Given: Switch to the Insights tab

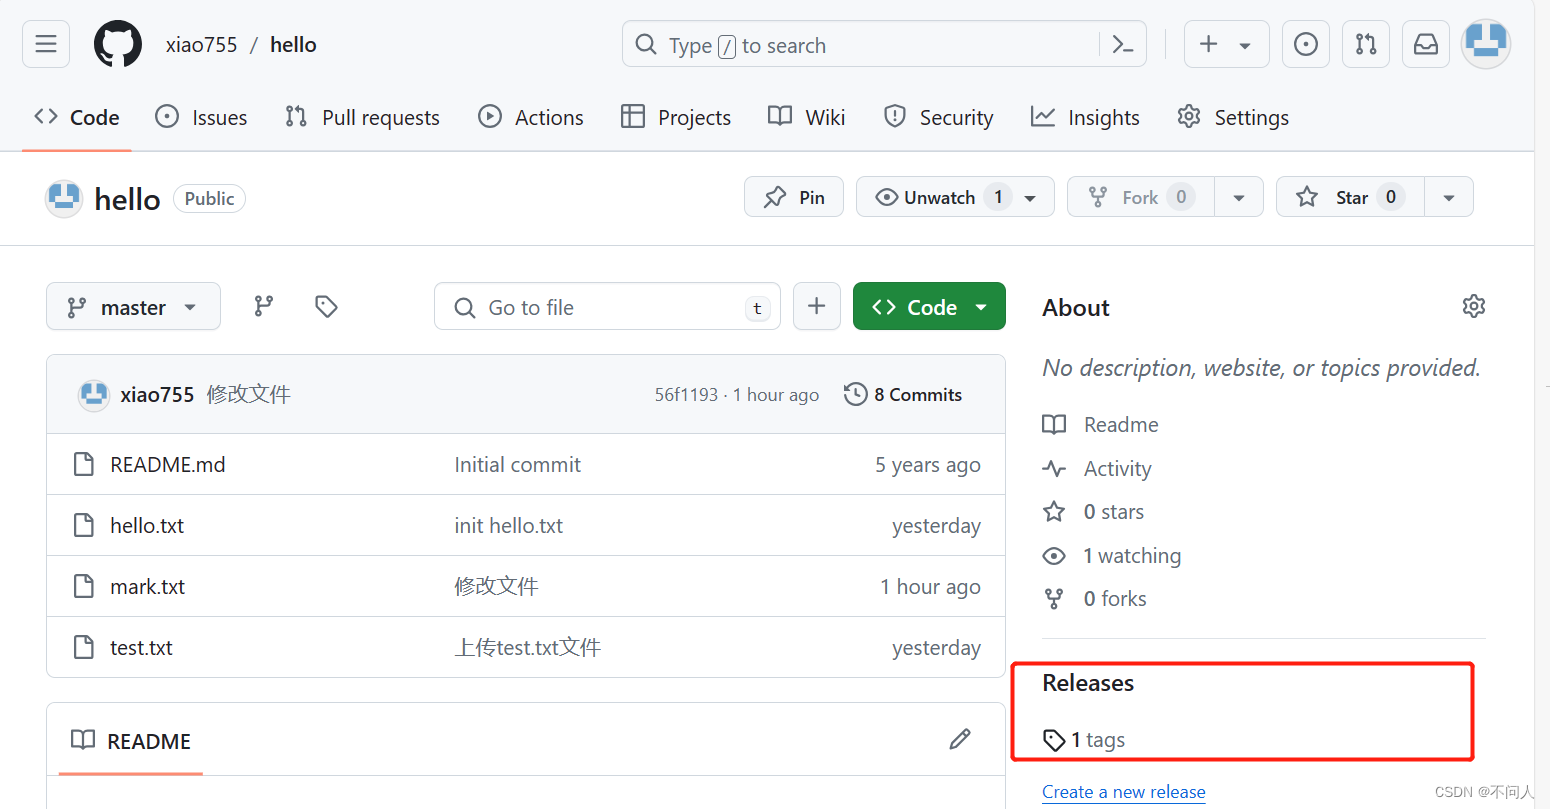Looking at the screenshot, I should (x=1085, y=117).
